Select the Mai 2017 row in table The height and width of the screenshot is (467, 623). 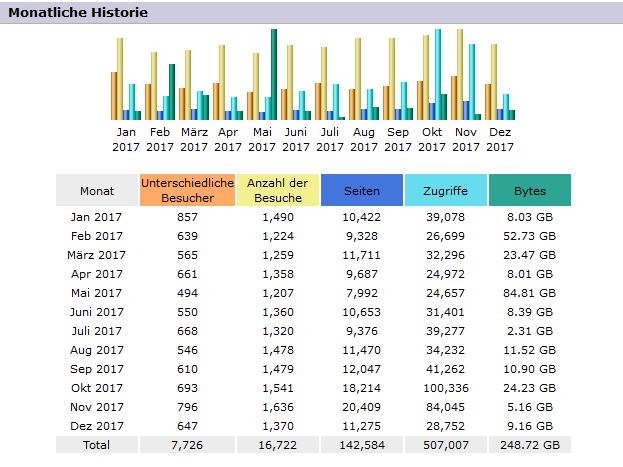pyautogui.click(x=98, y=292)
